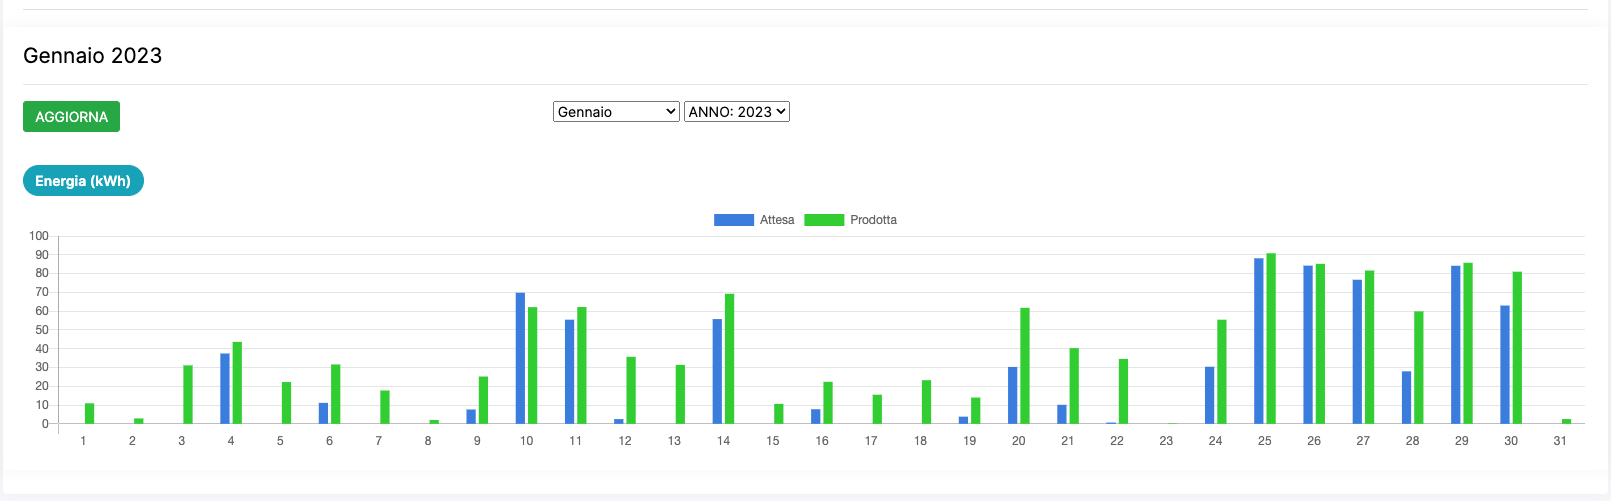Click the blue Attesa bar for day 10
Viewport: 1611px width, 501px height.
(x=520, y=358)
